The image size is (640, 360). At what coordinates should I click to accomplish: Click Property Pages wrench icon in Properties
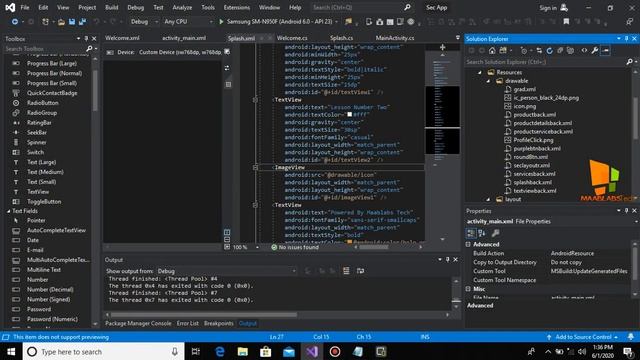[495, 233]
